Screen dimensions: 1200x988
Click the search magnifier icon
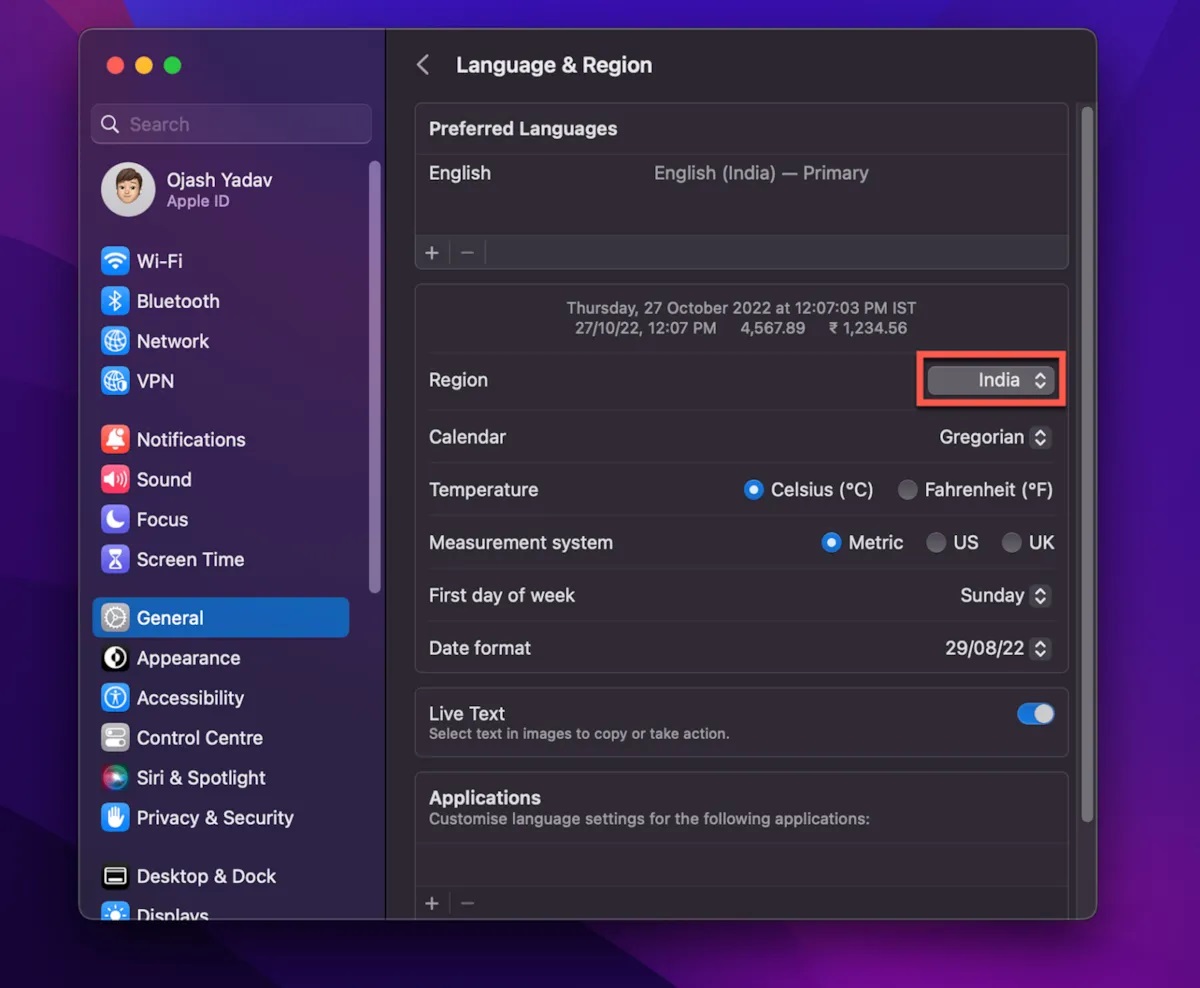pos(109,124)
